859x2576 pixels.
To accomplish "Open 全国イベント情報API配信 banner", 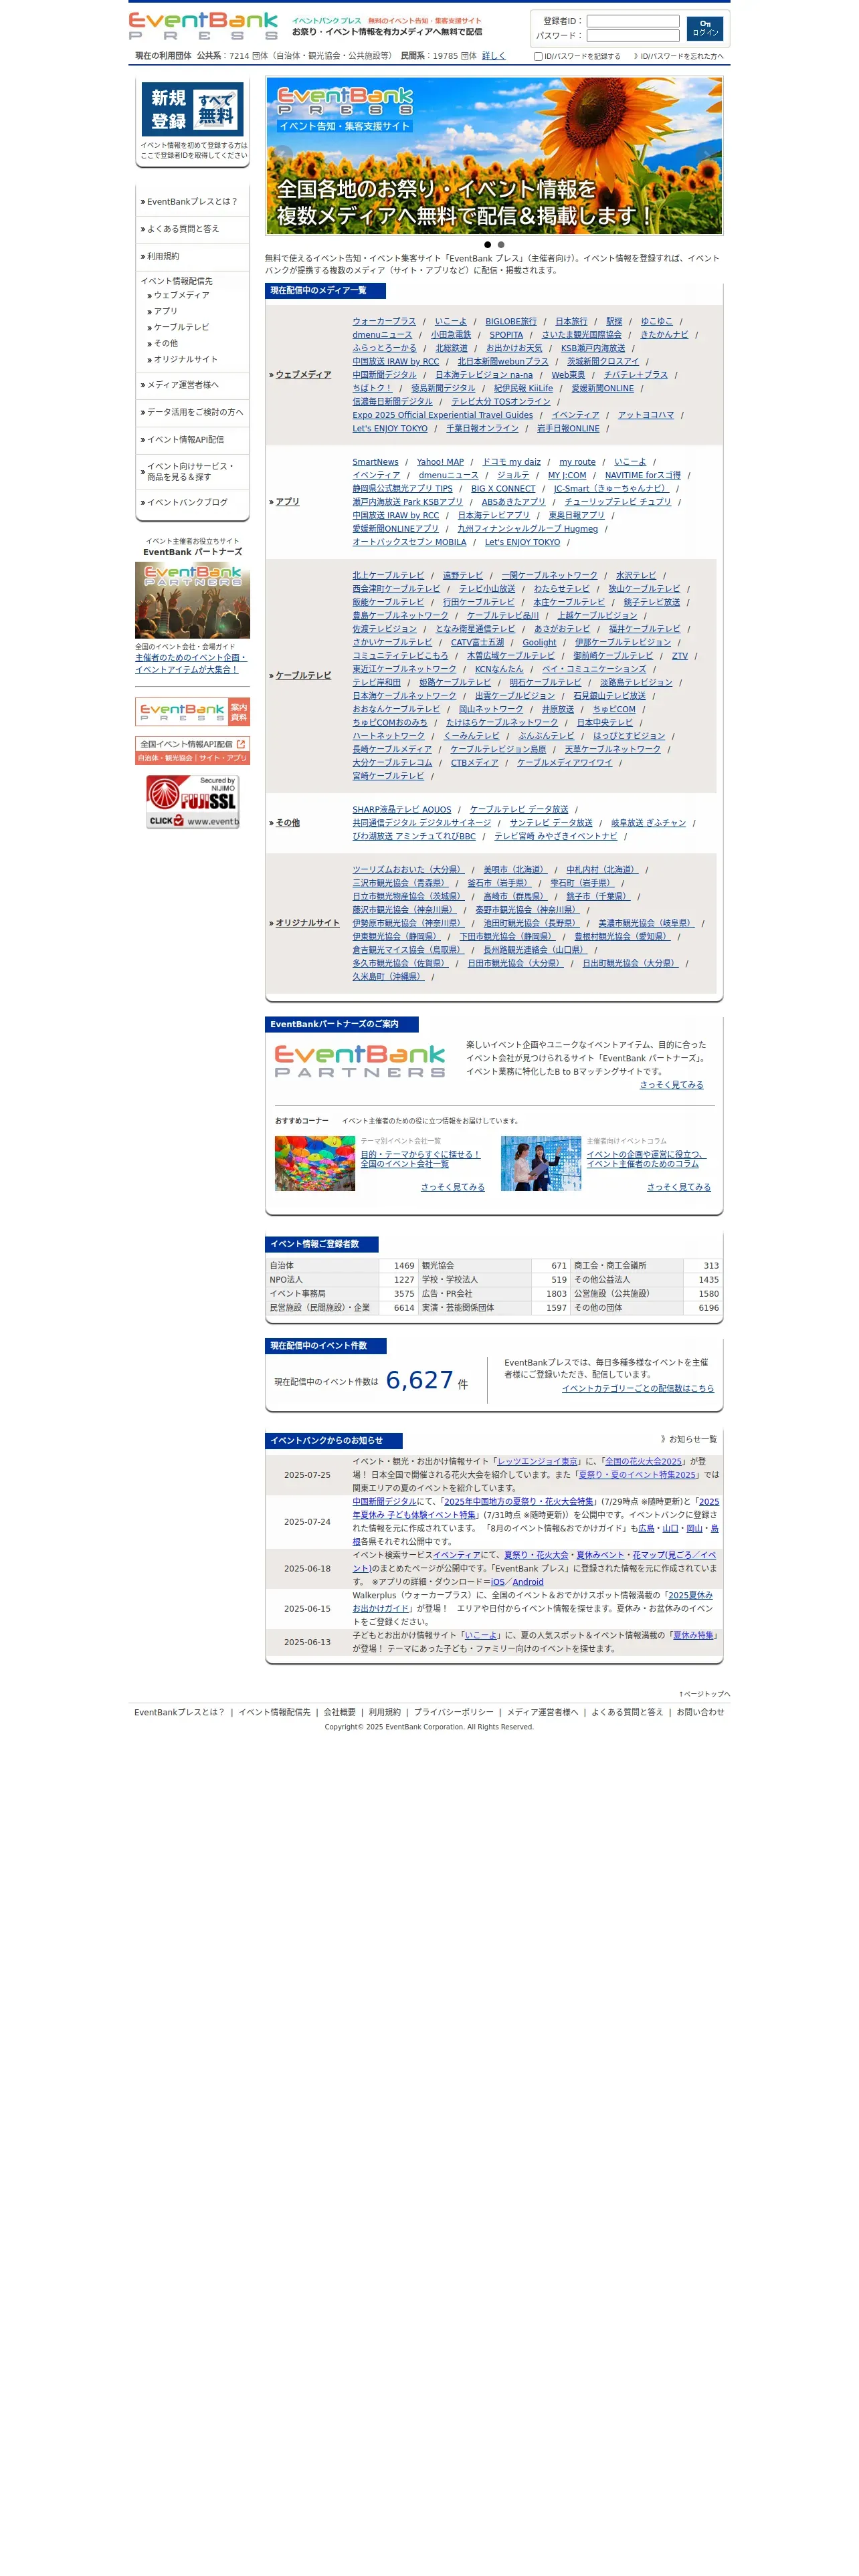I will tap(192, 751).
